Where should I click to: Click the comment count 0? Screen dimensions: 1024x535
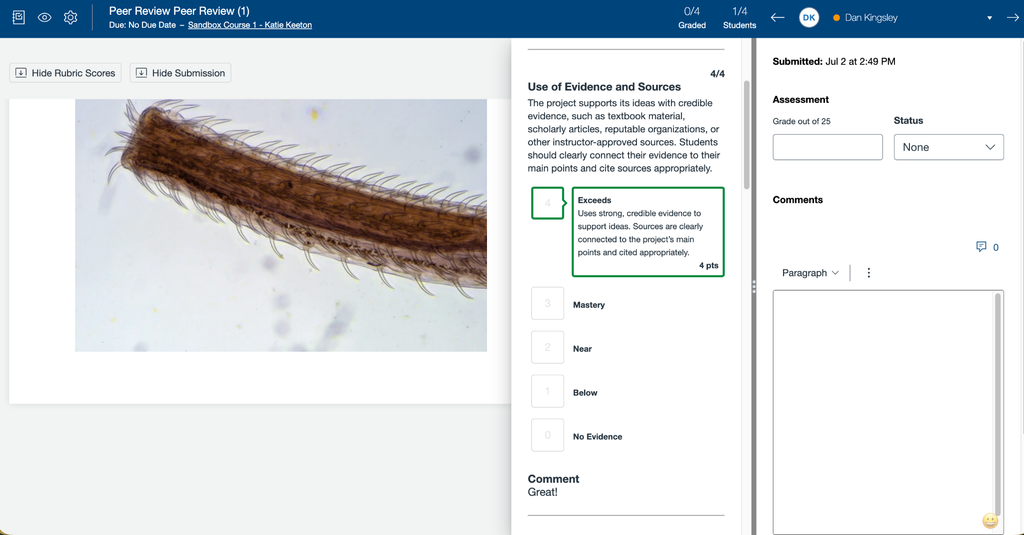coord(995,247)
